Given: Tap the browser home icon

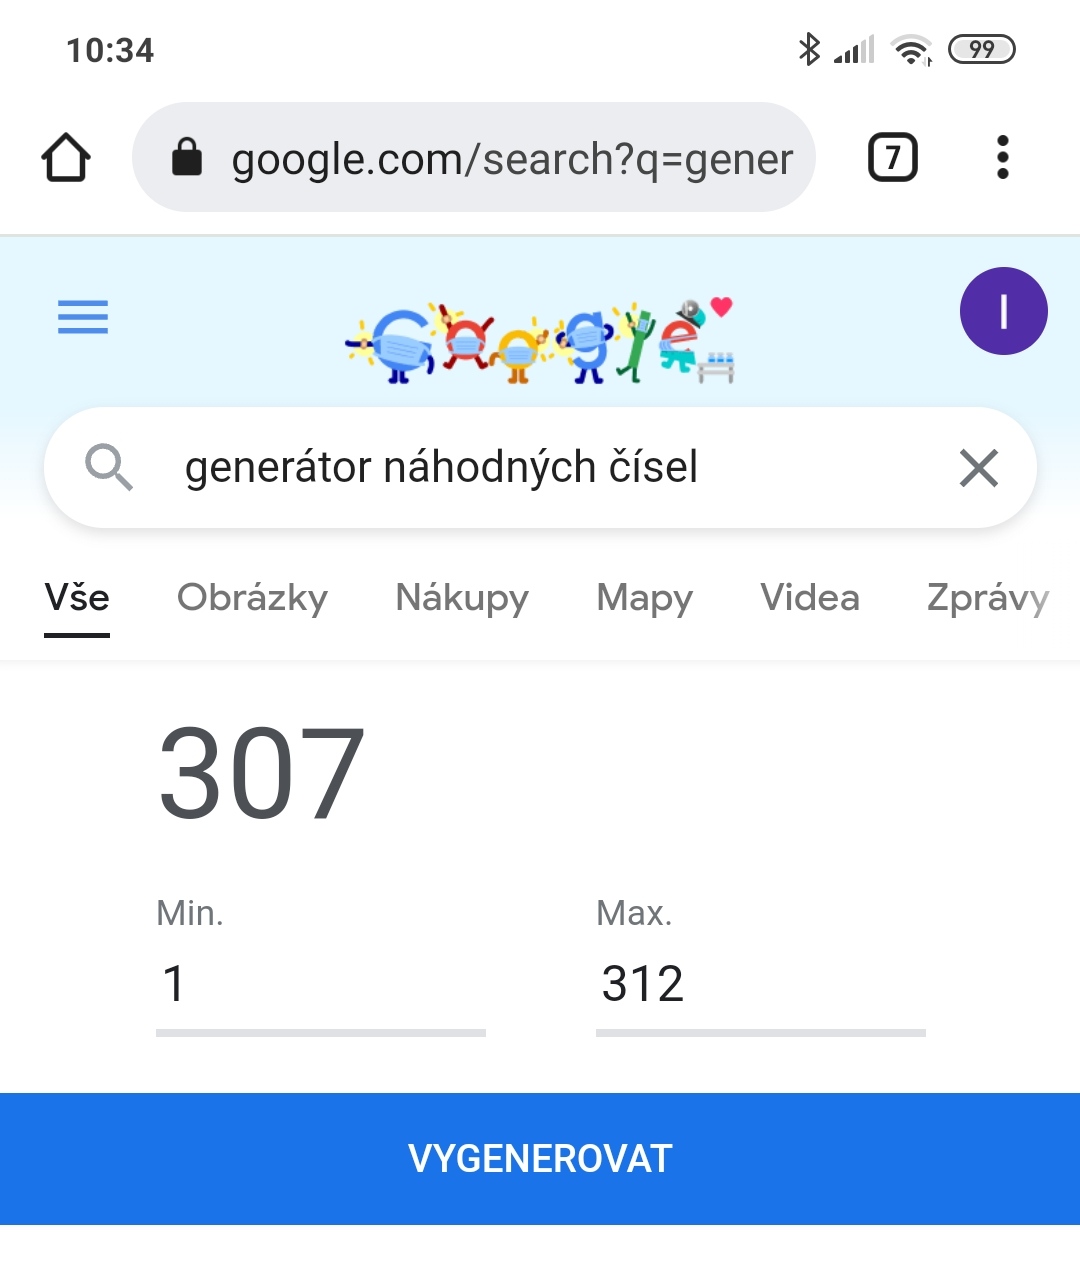Looking at the screenshot, I should (x=66, y=158).
